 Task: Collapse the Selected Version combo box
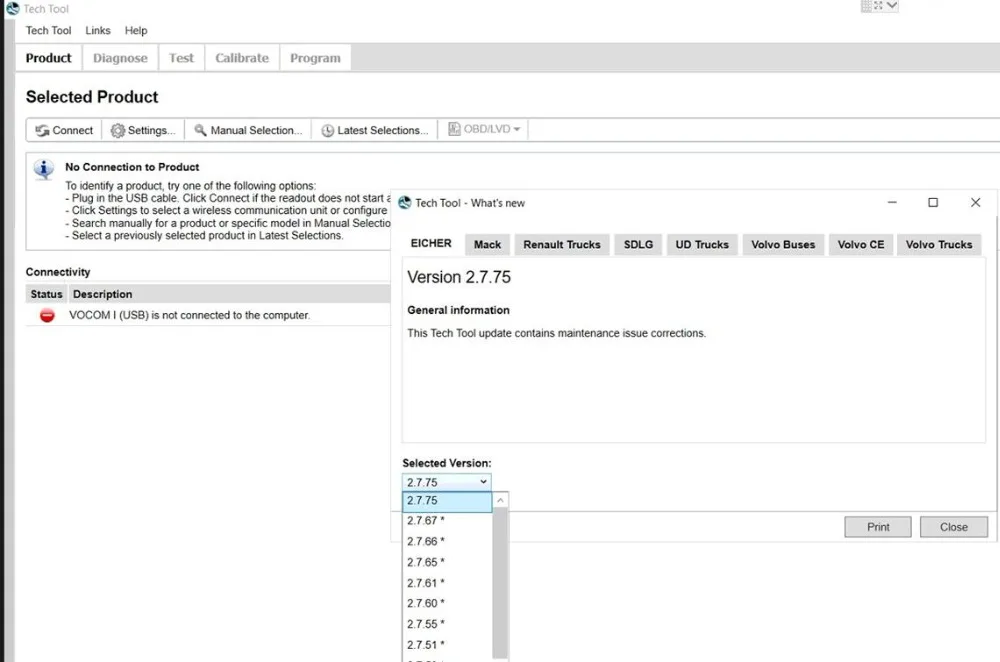pos(446,482)
